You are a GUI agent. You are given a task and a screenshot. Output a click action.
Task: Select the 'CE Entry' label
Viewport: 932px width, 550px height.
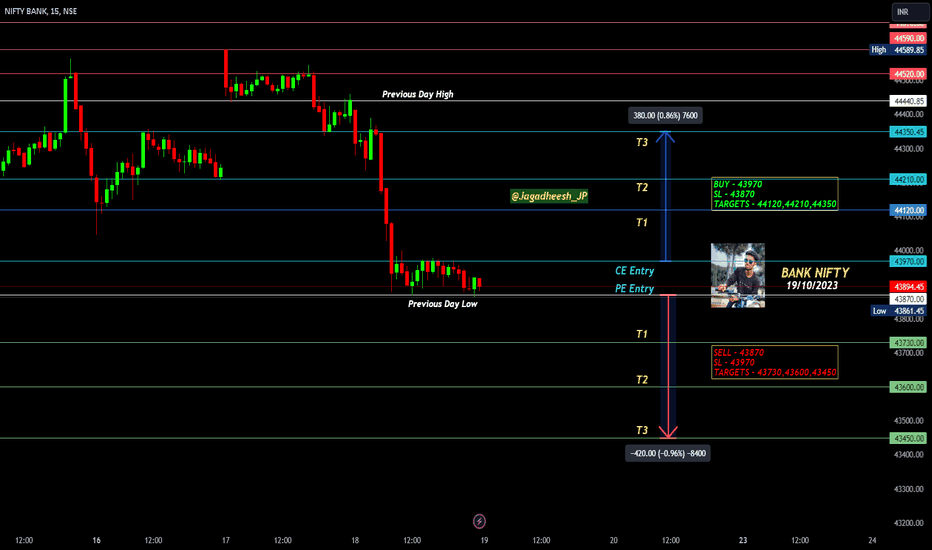pyautogui.click(x=634, y=271)
